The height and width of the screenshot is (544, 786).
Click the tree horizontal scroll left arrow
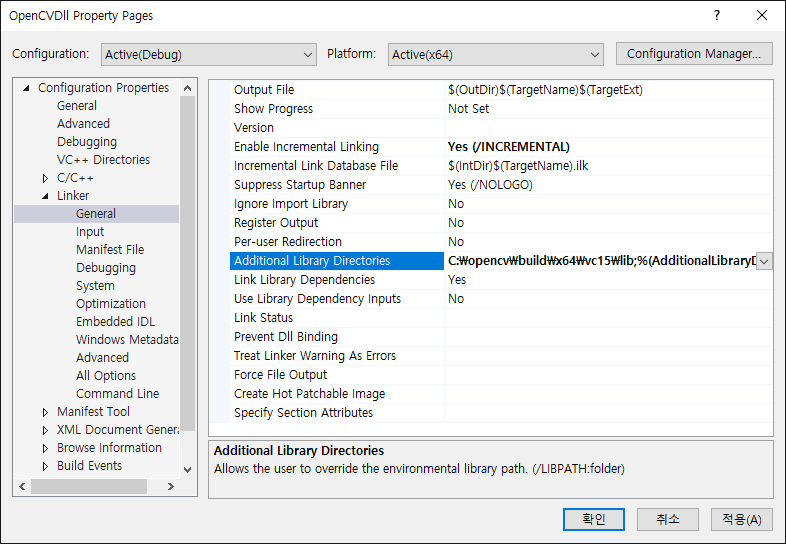click(x=22, y=486)
